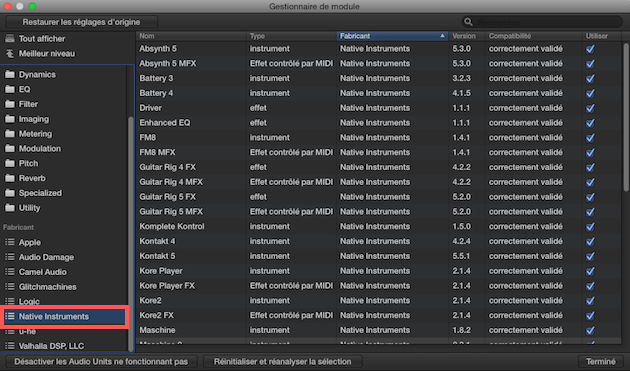Click version 1.5.0 of Komplete Kontrol
This screenshot has width=630, height=371.
[461, 226]
